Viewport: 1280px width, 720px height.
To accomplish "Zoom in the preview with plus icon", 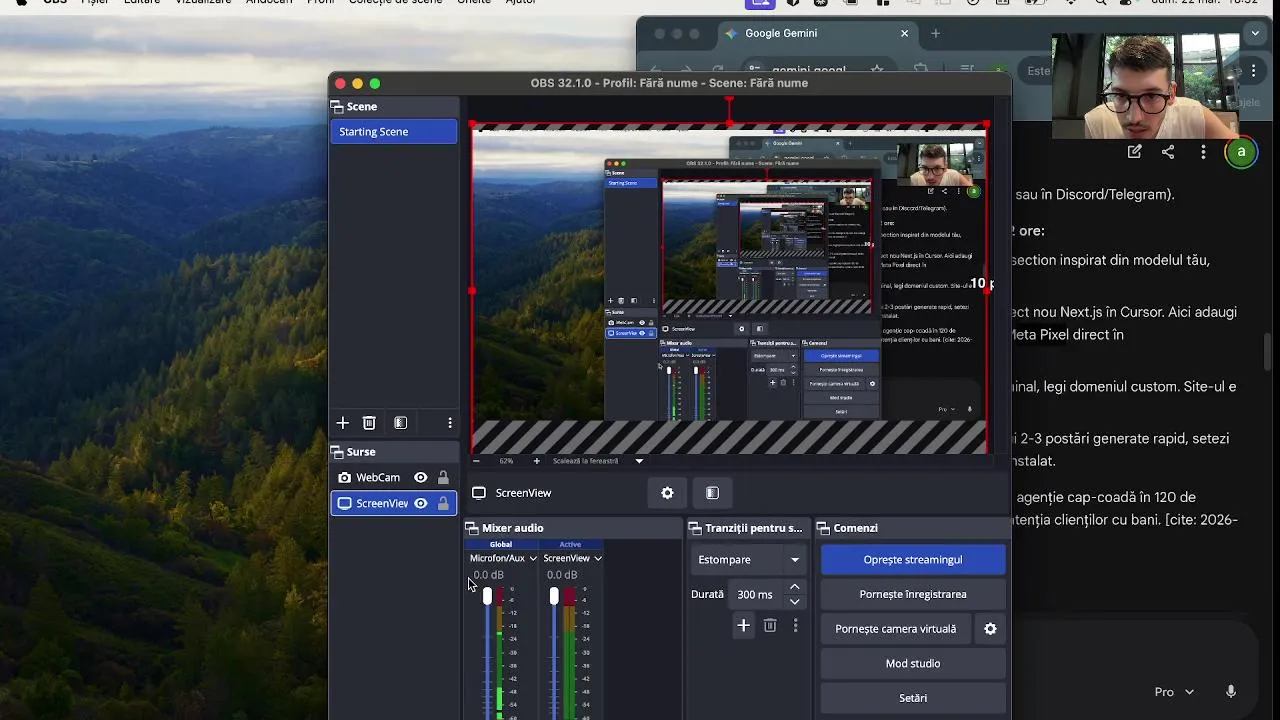I will point(537,461).
